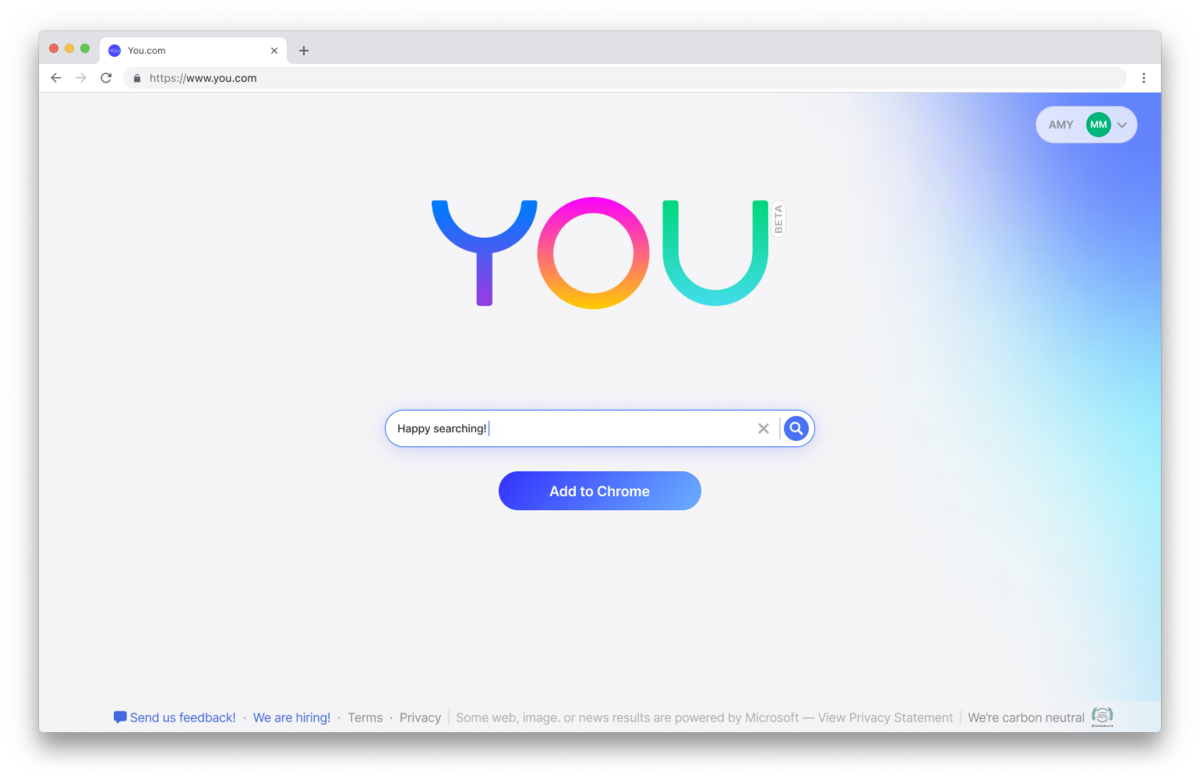Image resolution: width=1200 pixels, height=779 pixels.
Task: Click the yellow minimize window button
Action: (x=69, y=48)
